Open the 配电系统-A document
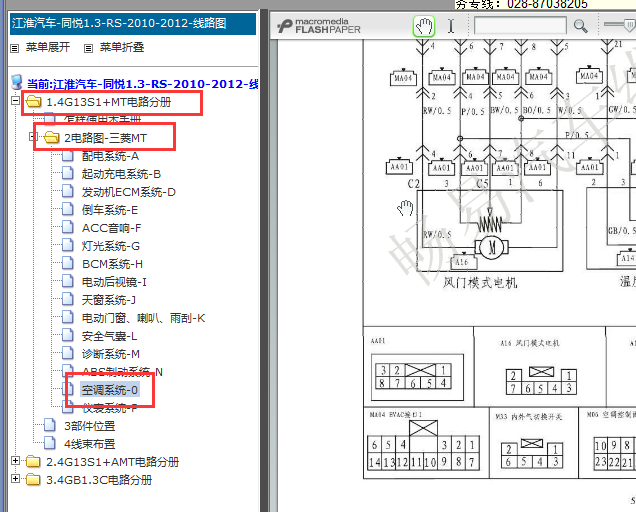This screenshot has height=512, width=636. click(110, 156)
